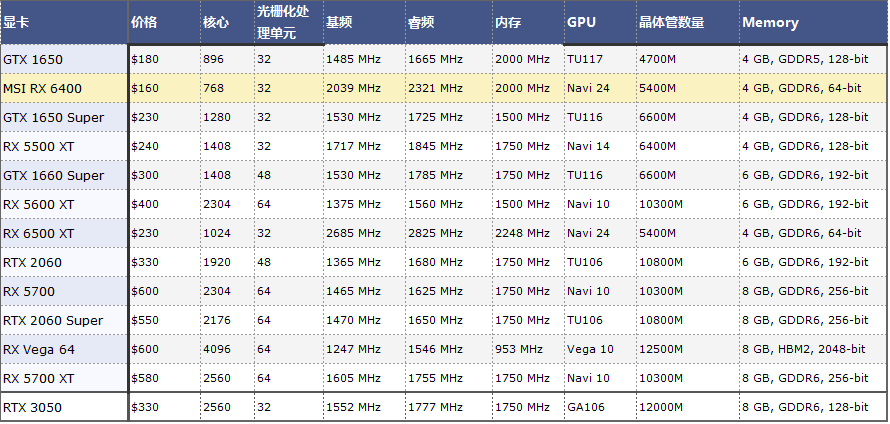Image resolution: width=890 pixels, height=424 pixels.
Task: Click the 1485 MHz base clock cell
Action: (x=364, y=60)
